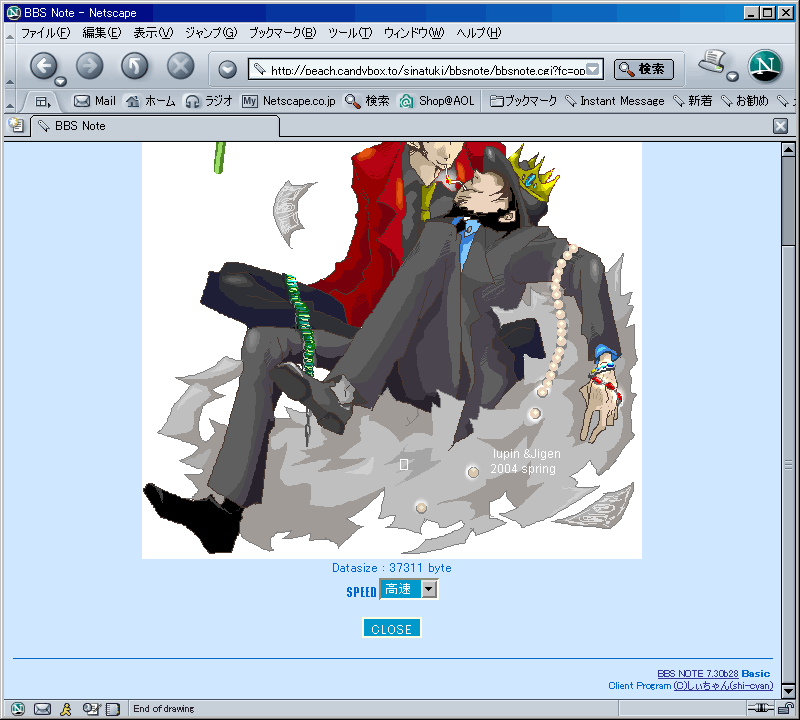
Task: Open the 編集(E) menu
Action: 102,33
